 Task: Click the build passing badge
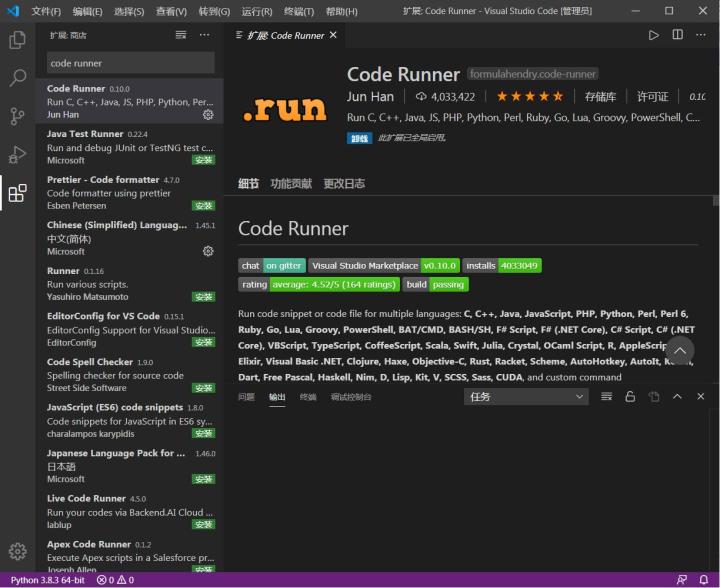[x=436, y=285]
